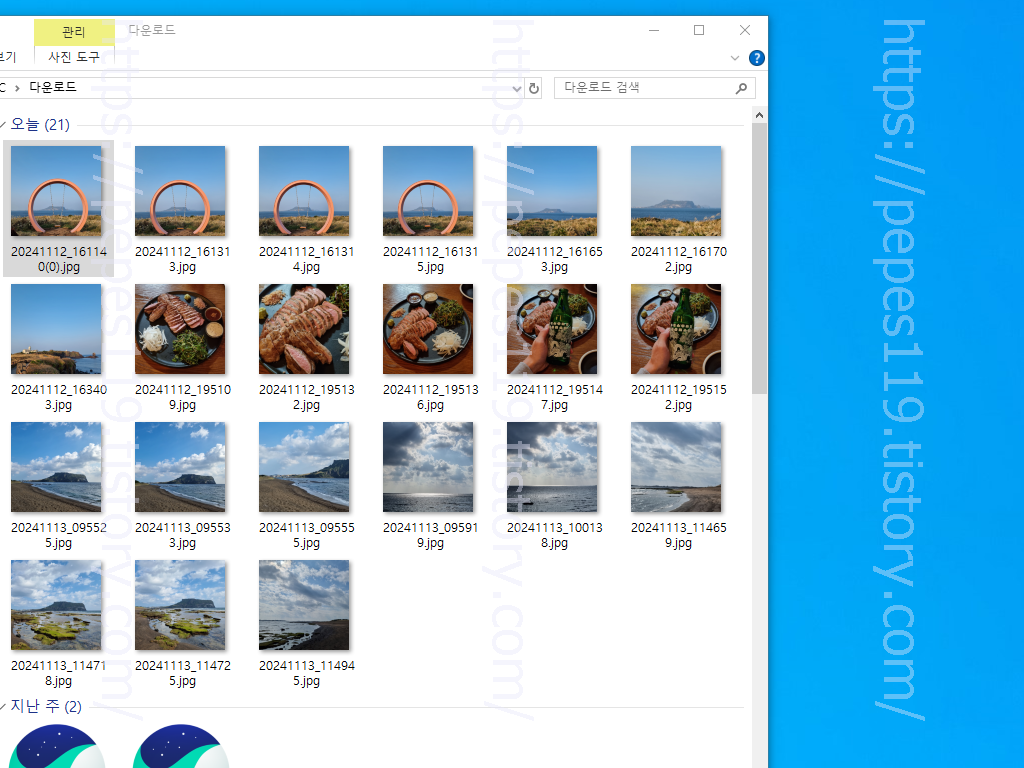The width and height of the screenshot is (1024, 768).
Task: Select bottle photo 20241112_195147.jpg
Action: [552, 329]
